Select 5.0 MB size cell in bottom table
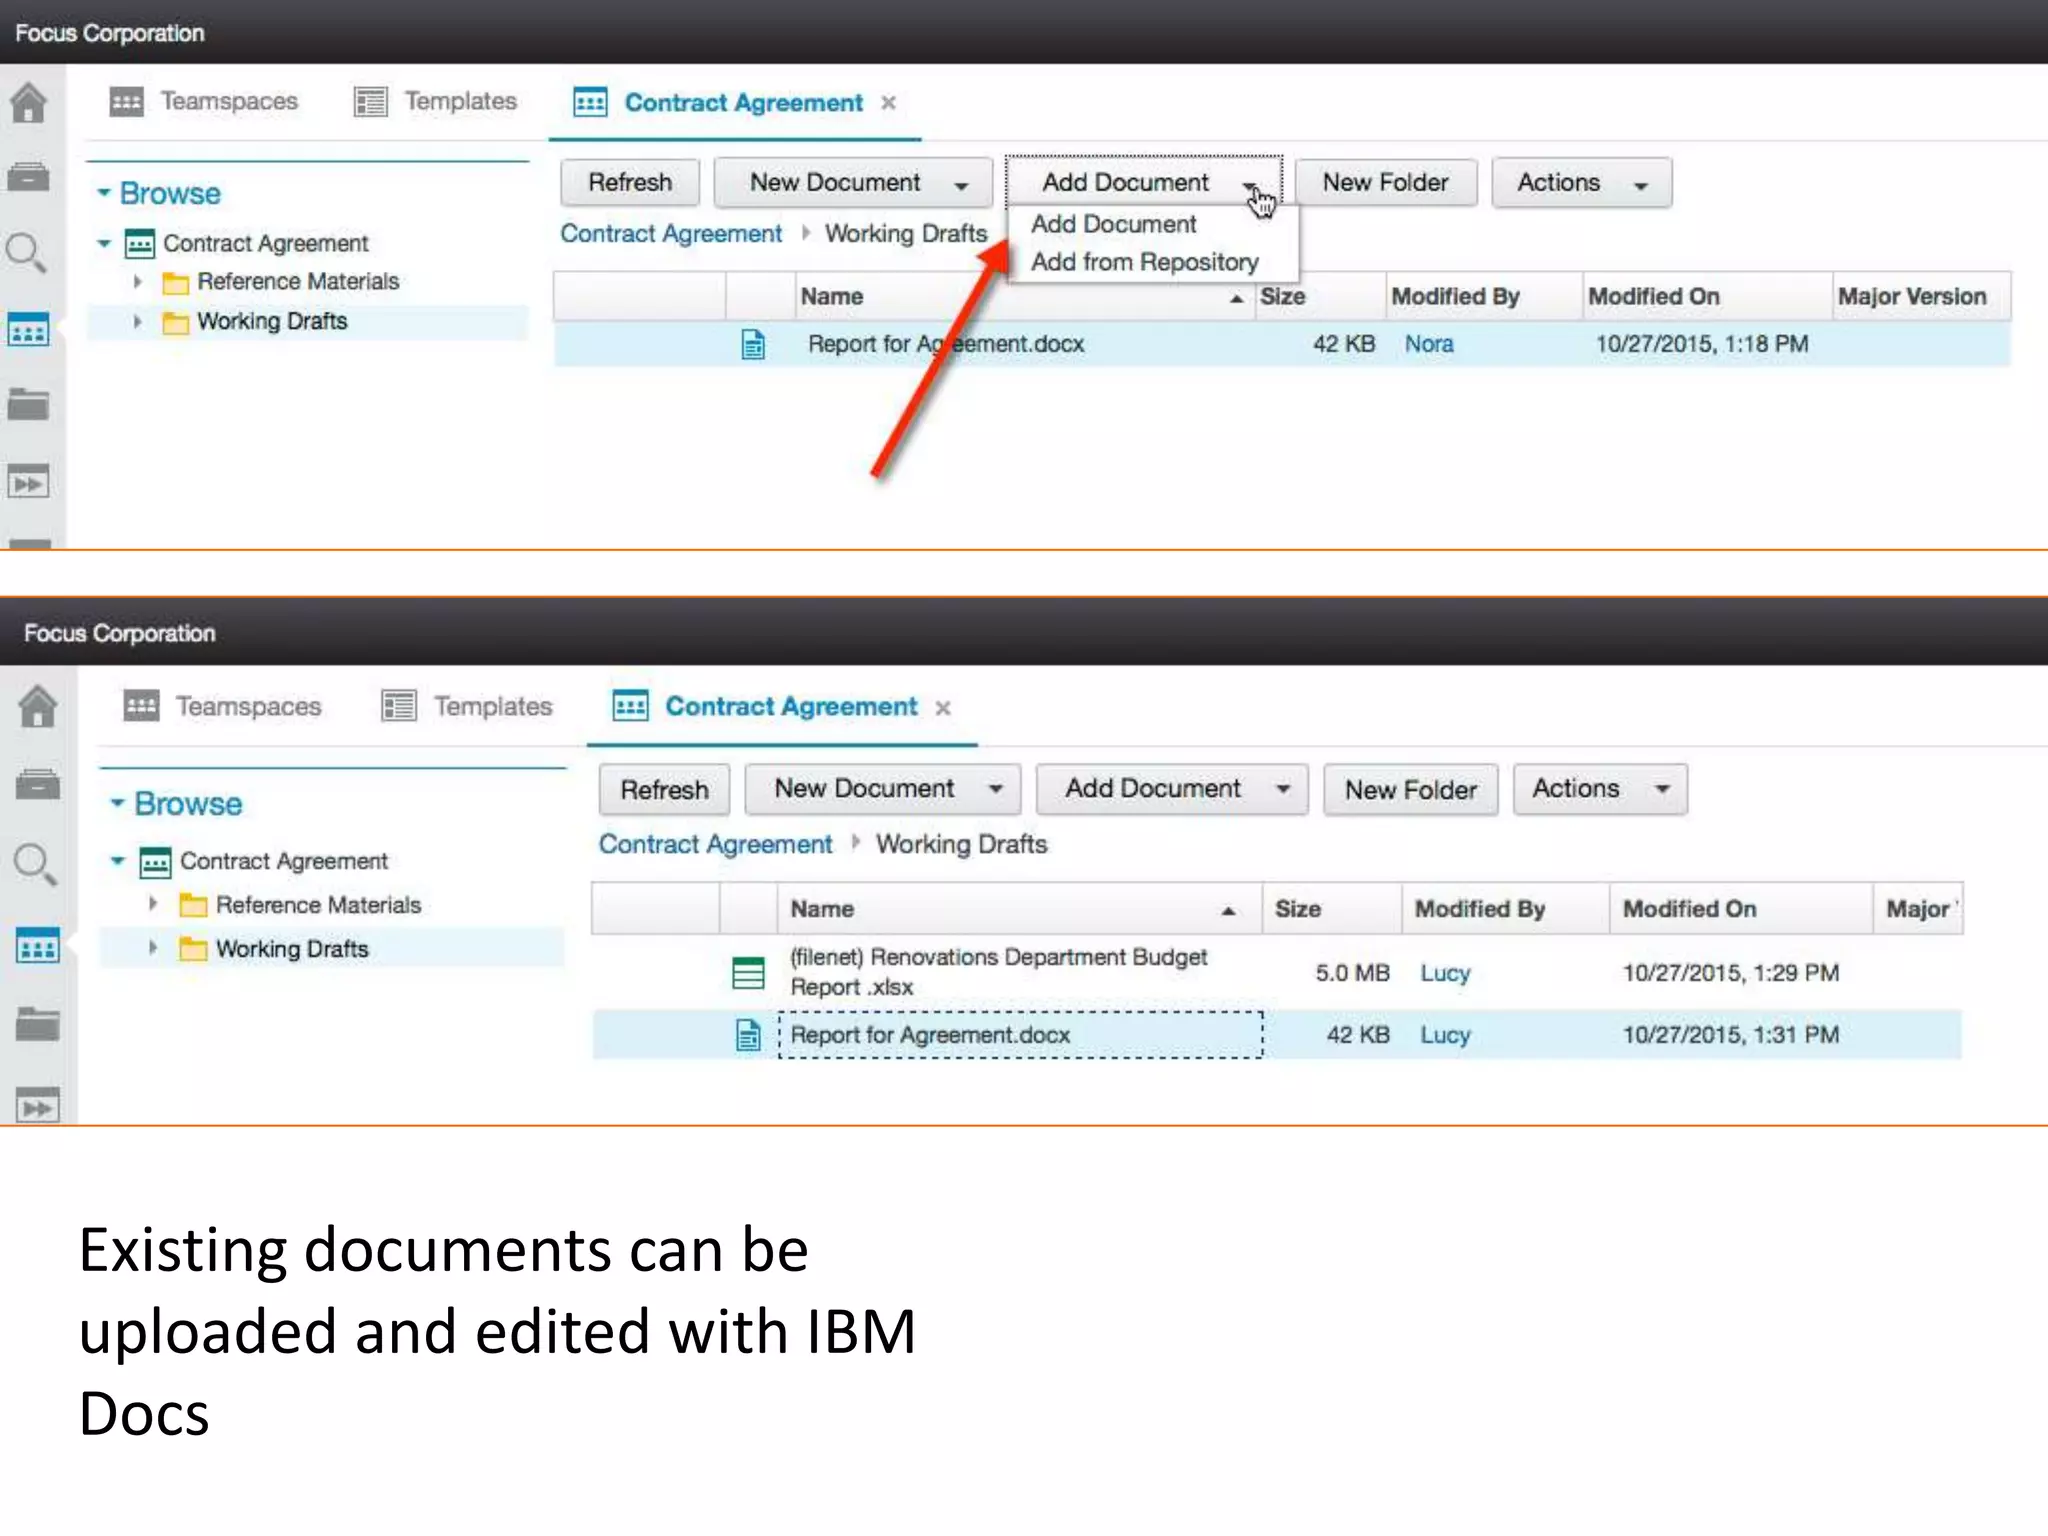 pyautogui.click(x=1352, y=973)
